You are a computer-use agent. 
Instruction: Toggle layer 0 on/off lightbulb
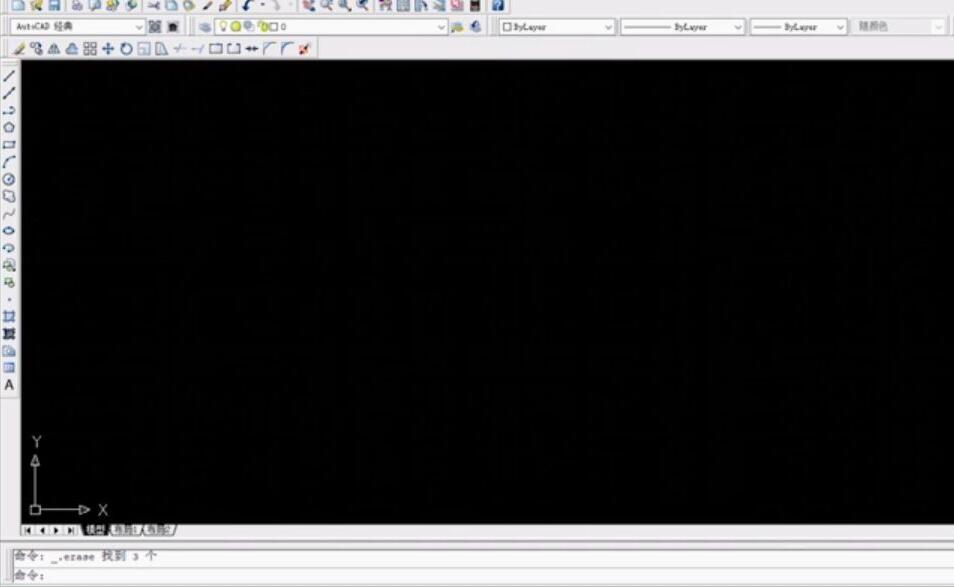pyautogui.click(x=223, y=26)
